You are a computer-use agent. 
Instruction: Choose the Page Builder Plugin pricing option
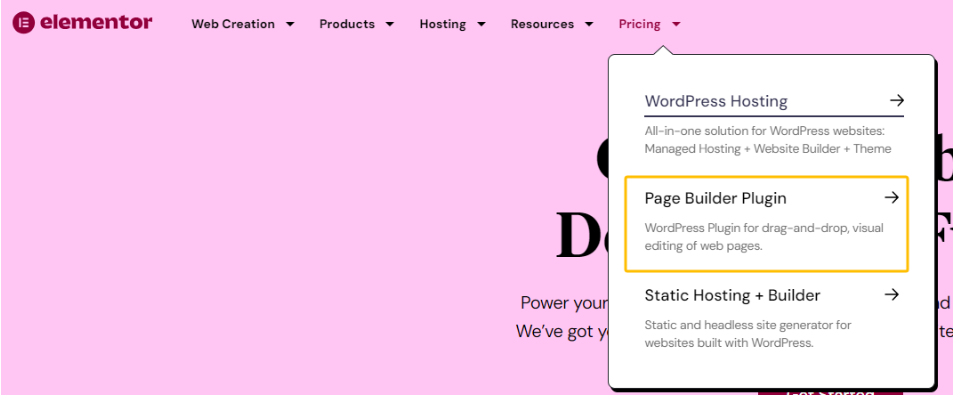(x=766, y=223)
